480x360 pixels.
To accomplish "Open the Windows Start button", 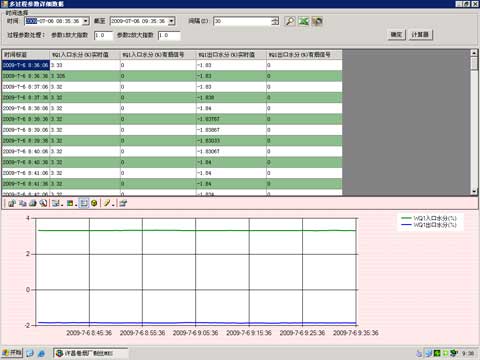I will [x=12, y=353].
